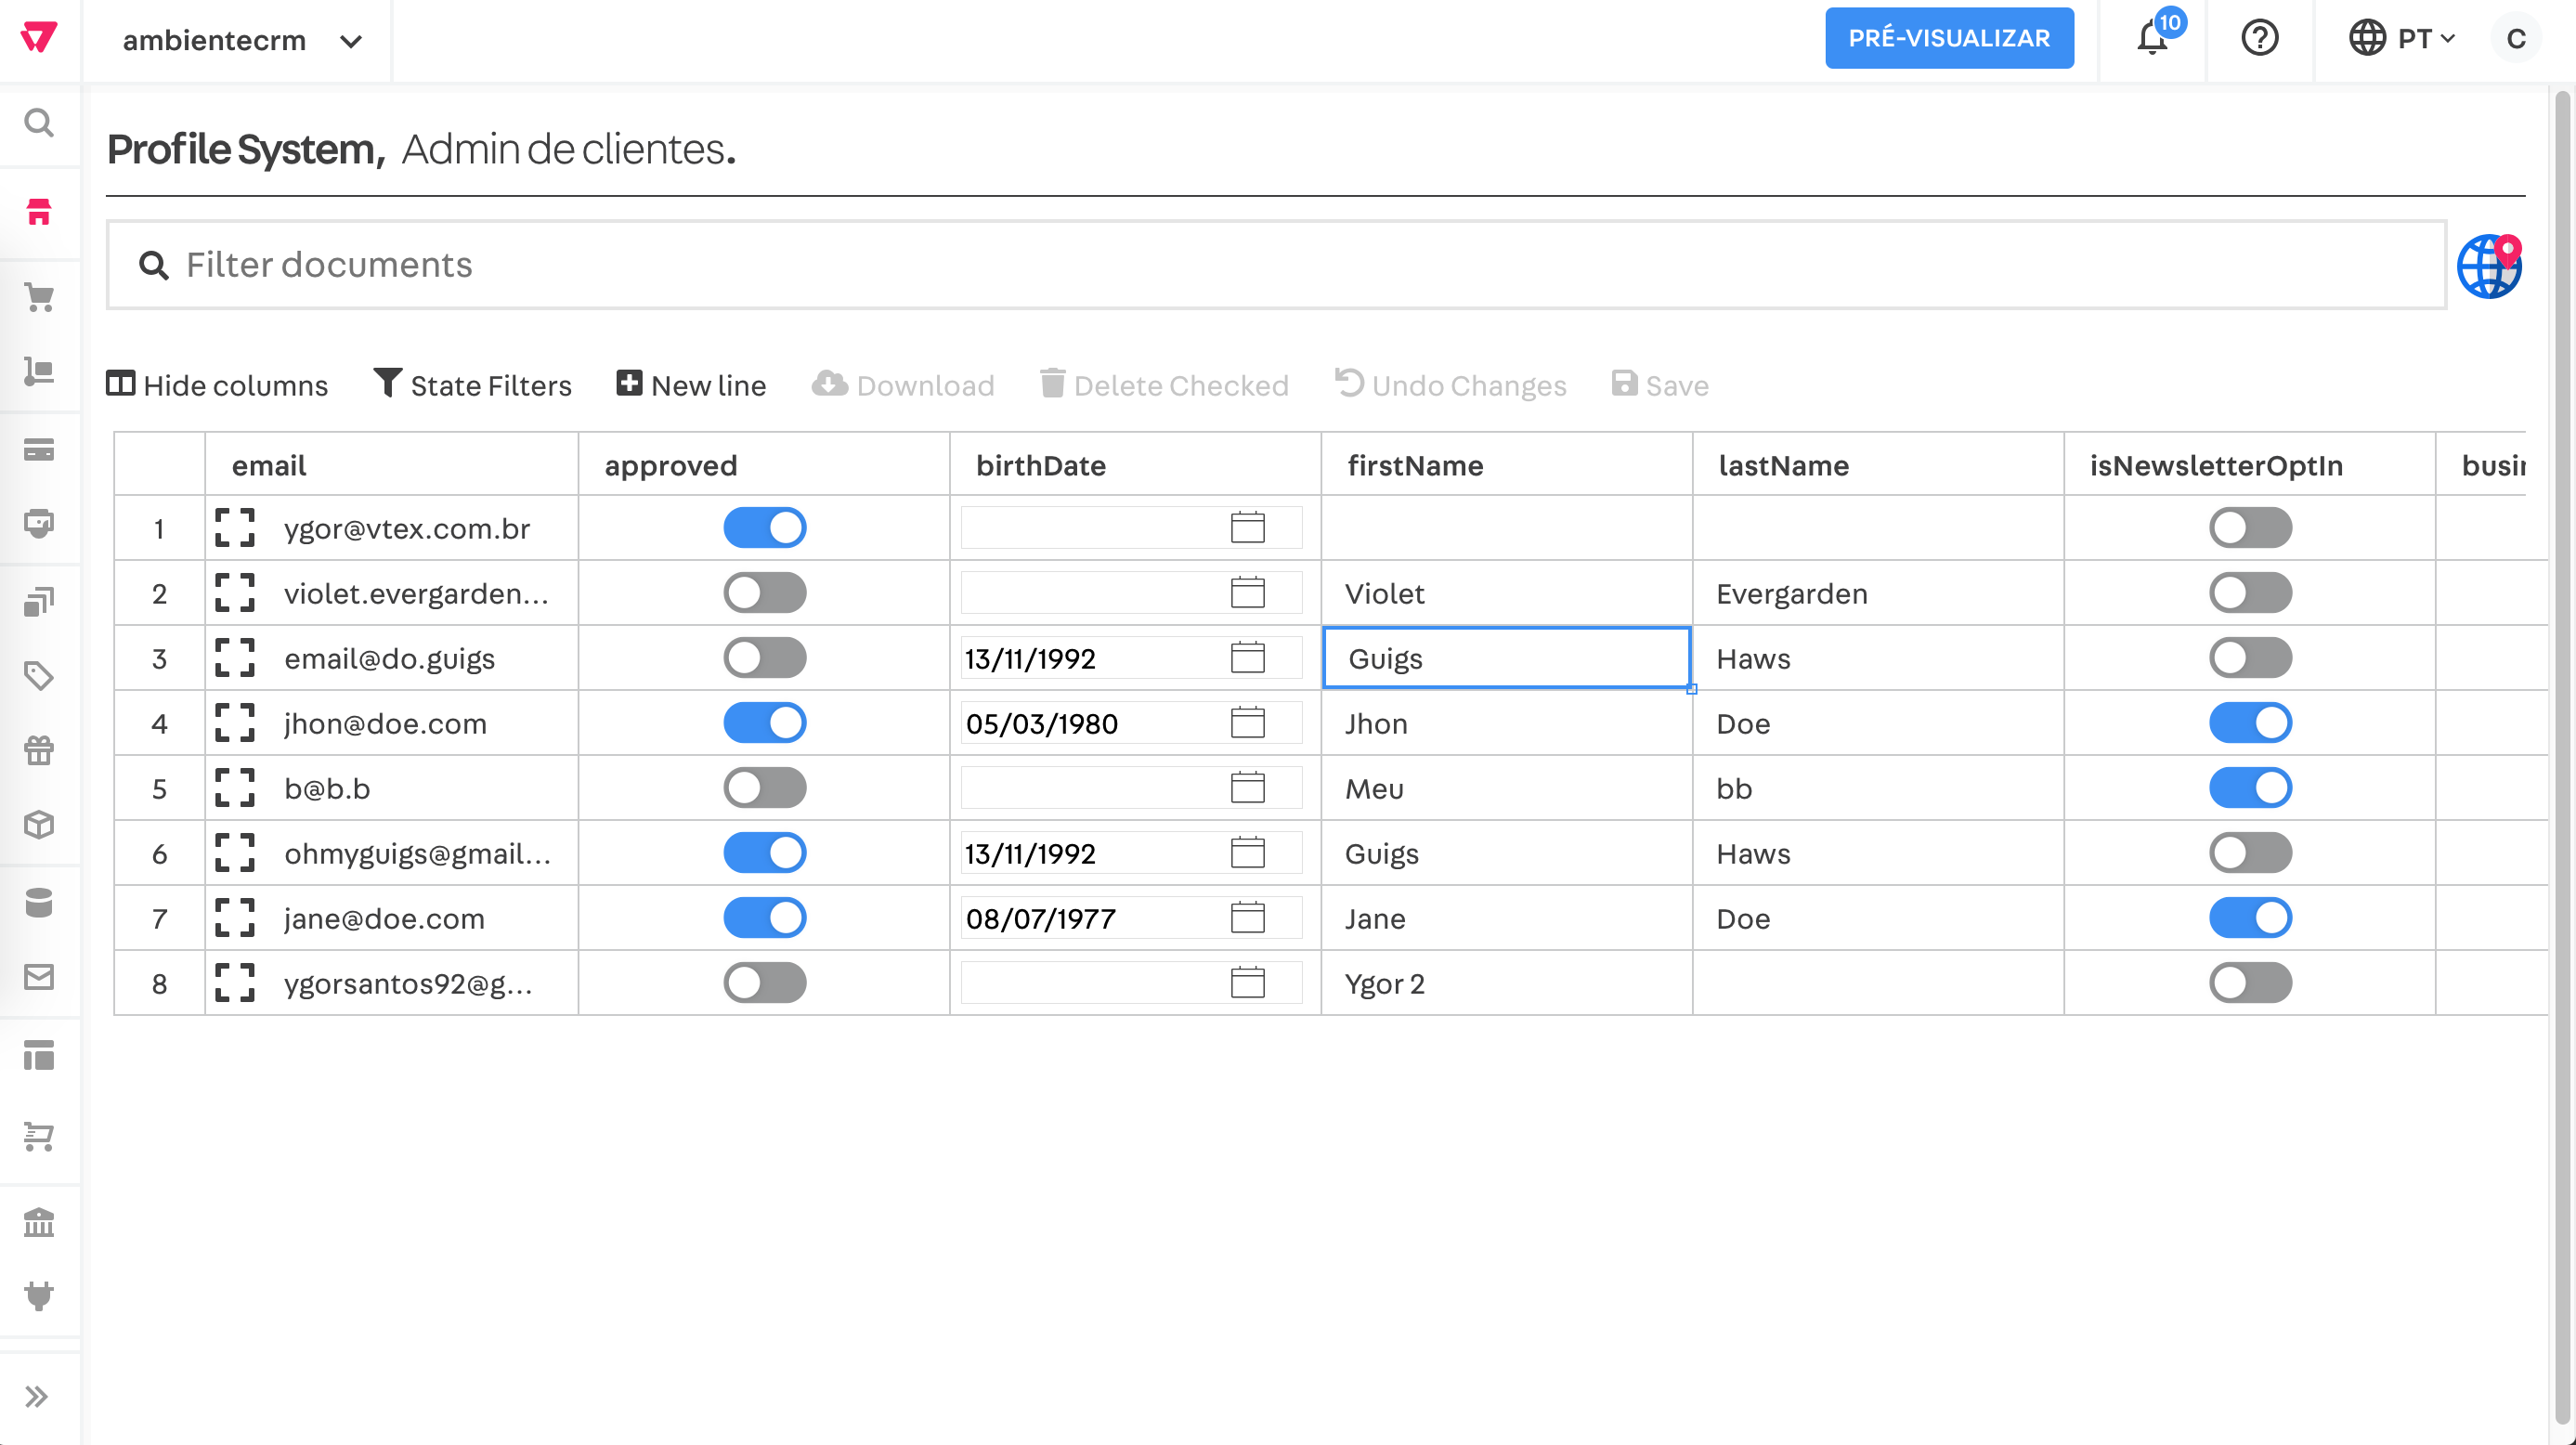This screenshot has height=1445, width=2576.
Task: Open the Prices tag icon in the sidebar
Action: tap(40, 676)
